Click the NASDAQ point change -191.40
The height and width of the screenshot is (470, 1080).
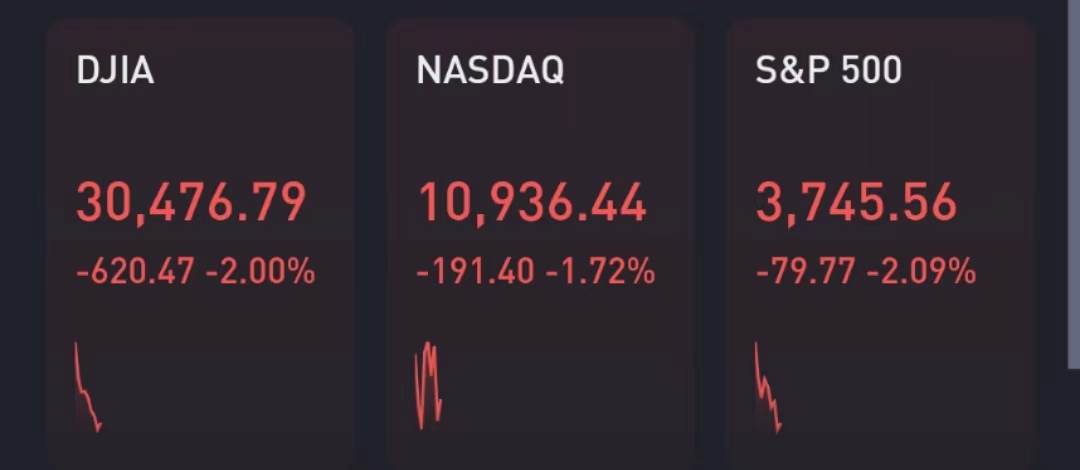pyautogui.click(x=475, y=271)
